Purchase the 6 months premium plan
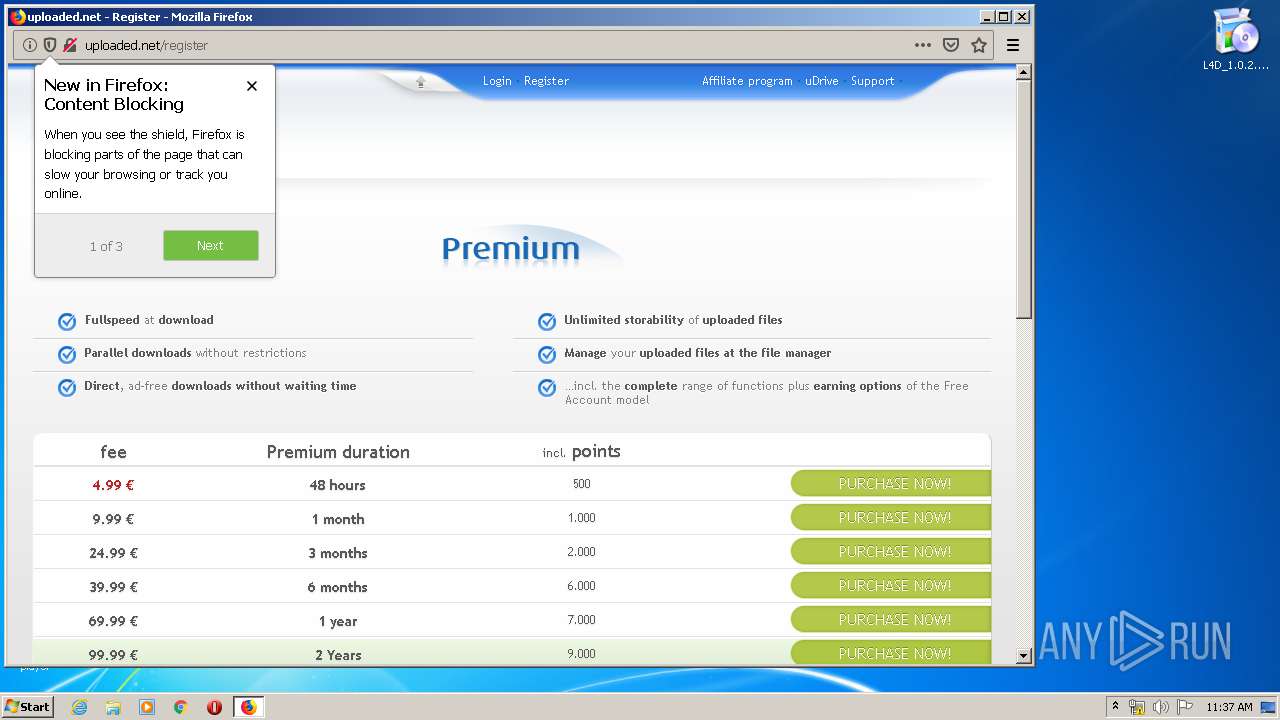Screen dimensions: 1280x720 pyautogui.click(x=891, y=586)
